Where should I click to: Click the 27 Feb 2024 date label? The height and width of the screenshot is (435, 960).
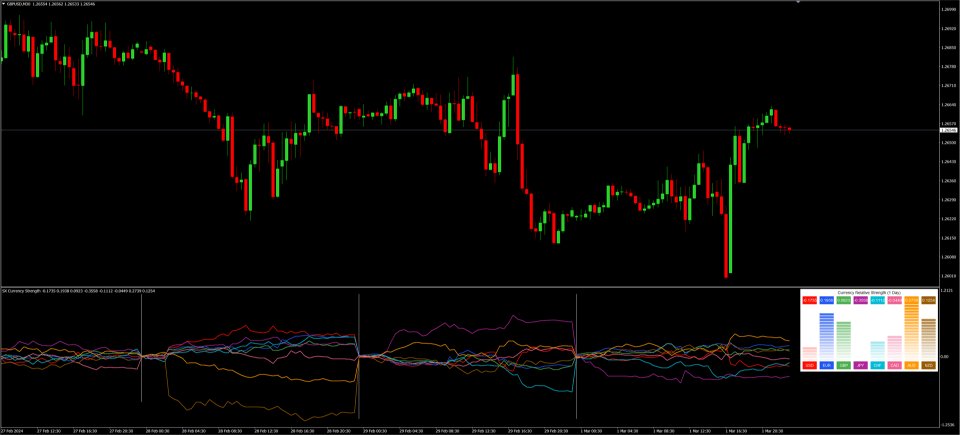(13, 431)
